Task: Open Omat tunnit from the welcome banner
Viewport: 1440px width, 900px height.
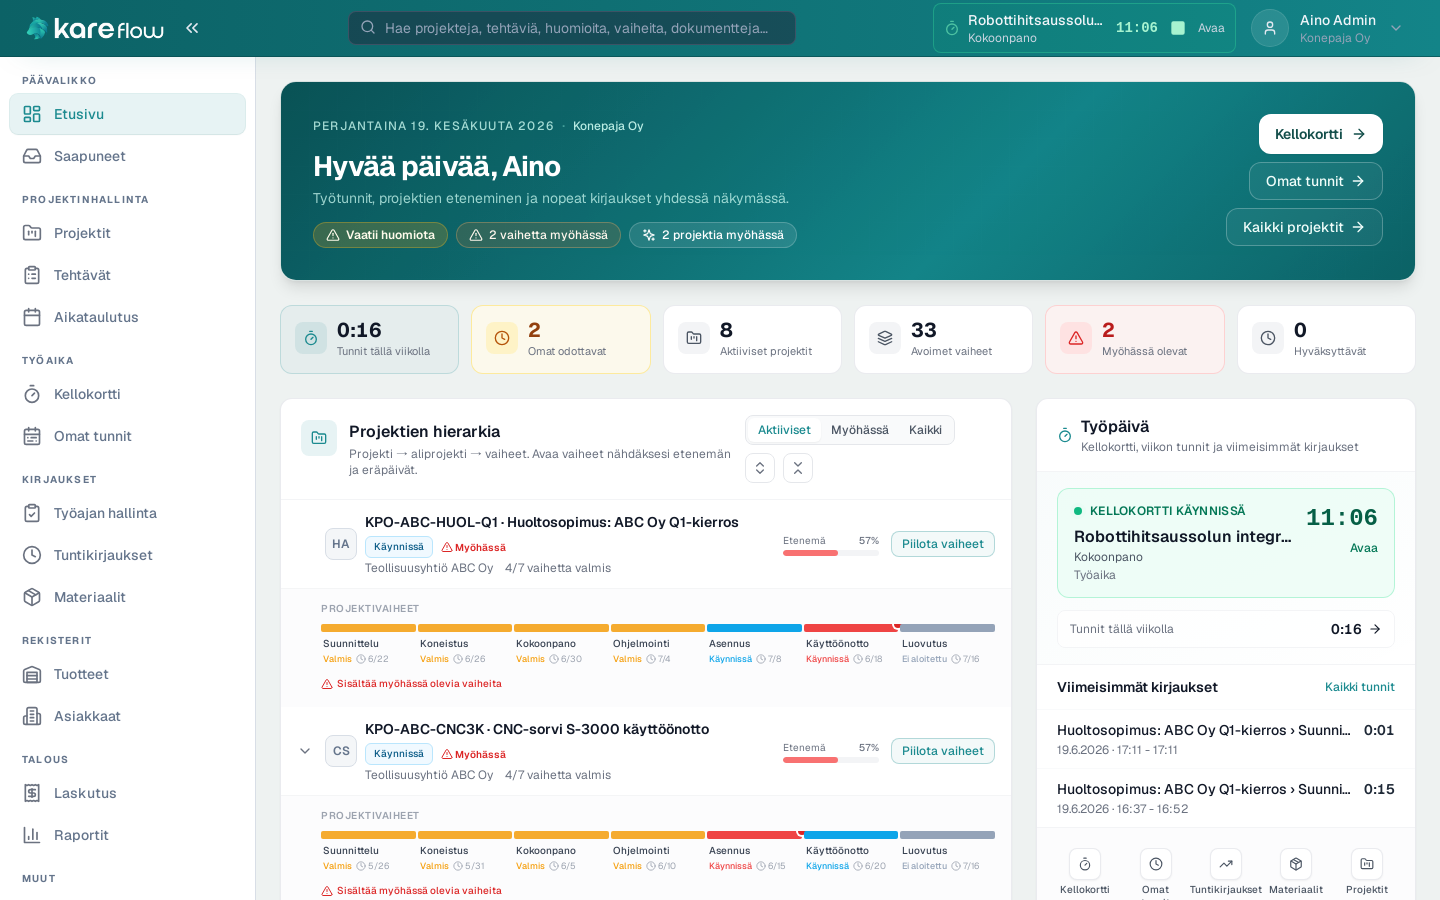Action: tap(1315, 181)
